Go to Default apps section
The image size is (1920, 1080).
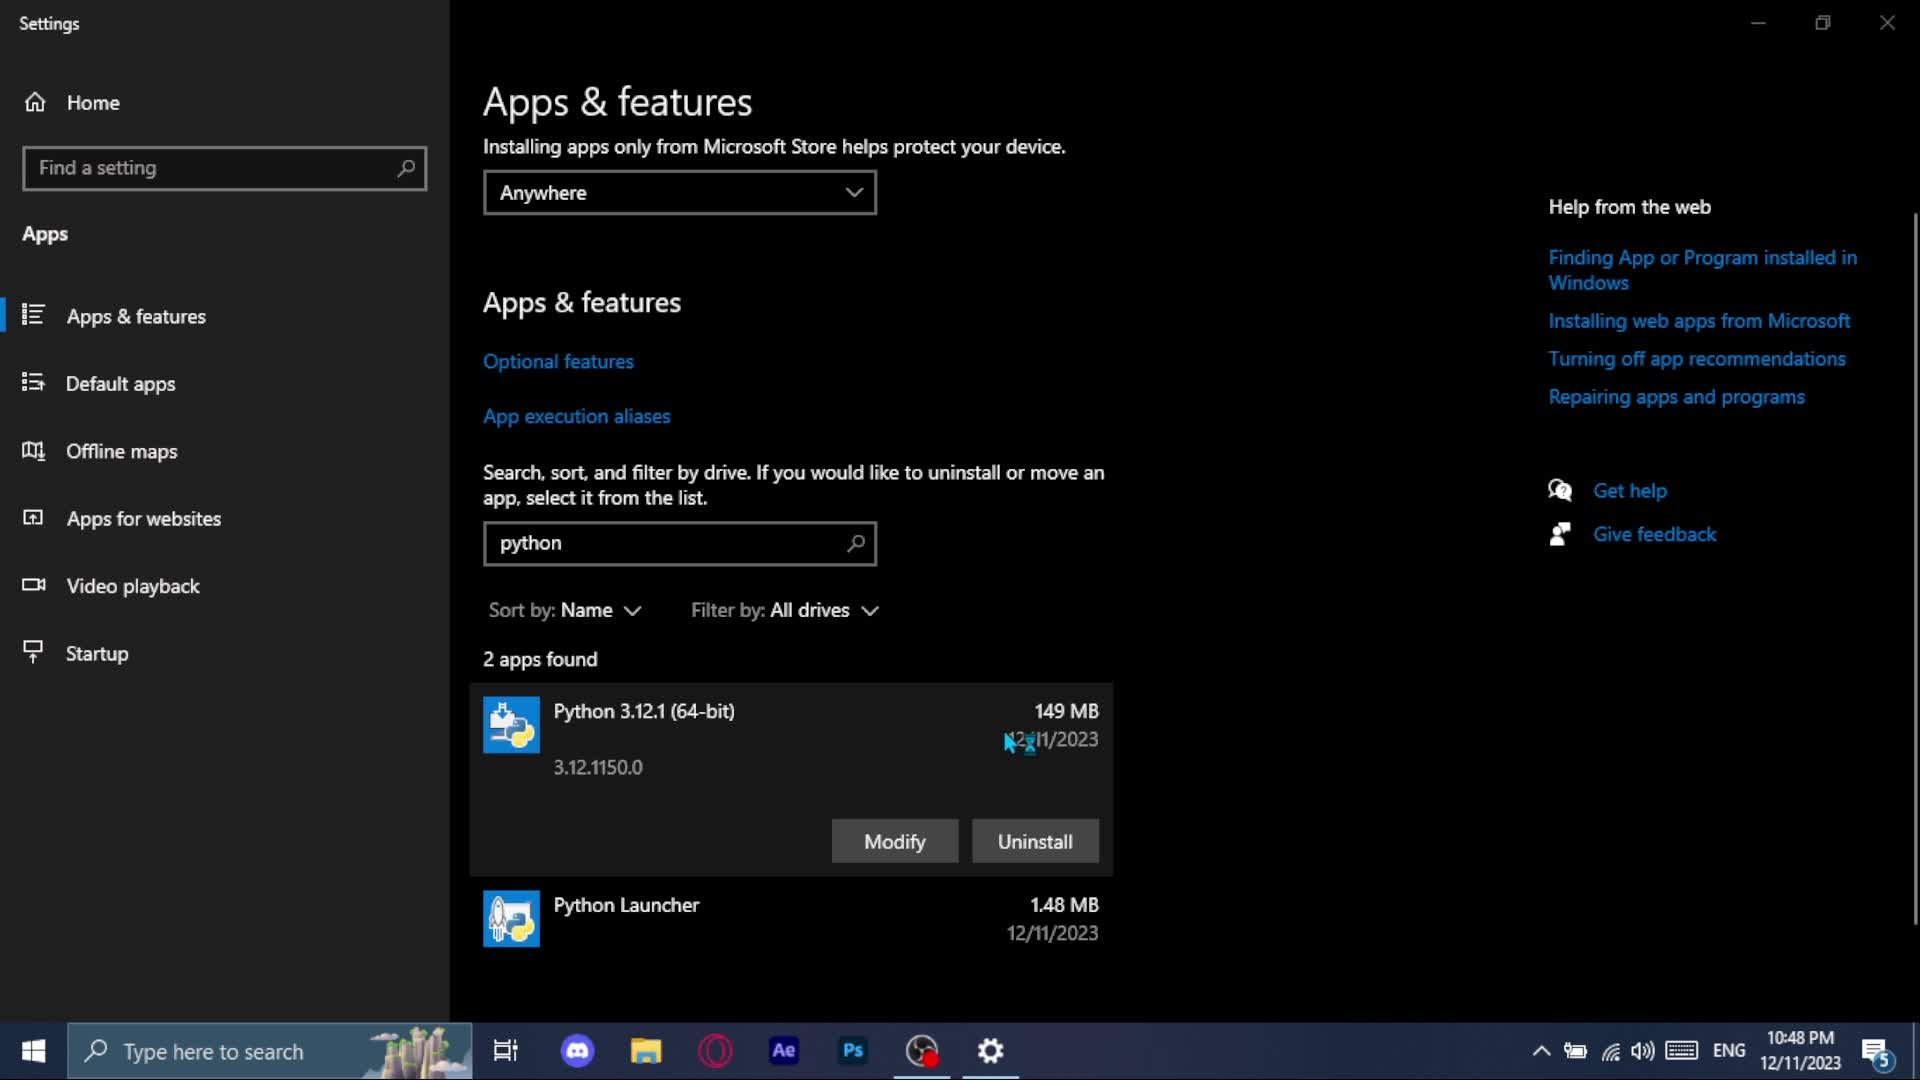120,384
